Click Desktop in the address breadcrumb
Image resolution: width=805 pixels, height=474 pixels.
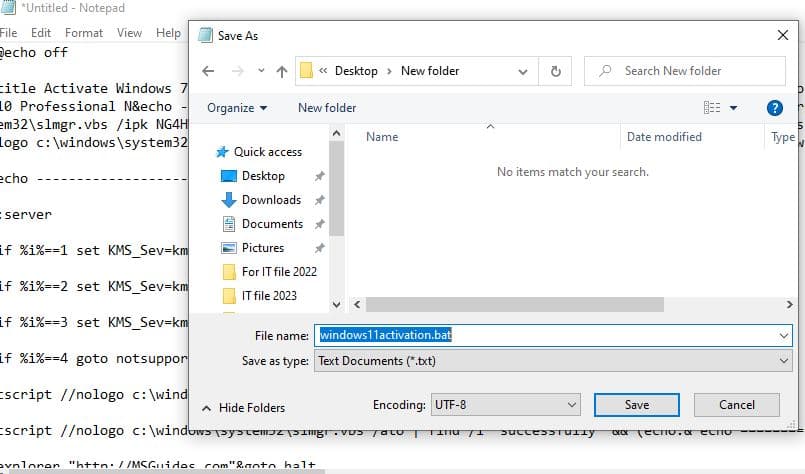click(x=356, y=71)
